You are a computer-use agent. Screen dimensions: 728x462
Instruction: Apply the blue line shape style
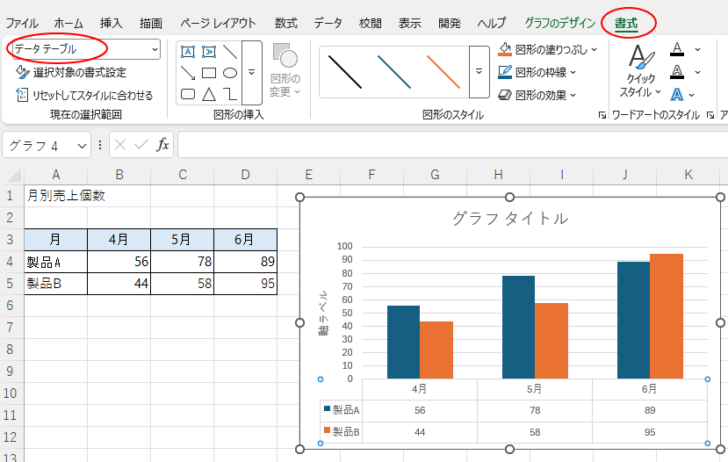[x=394, y=72]
